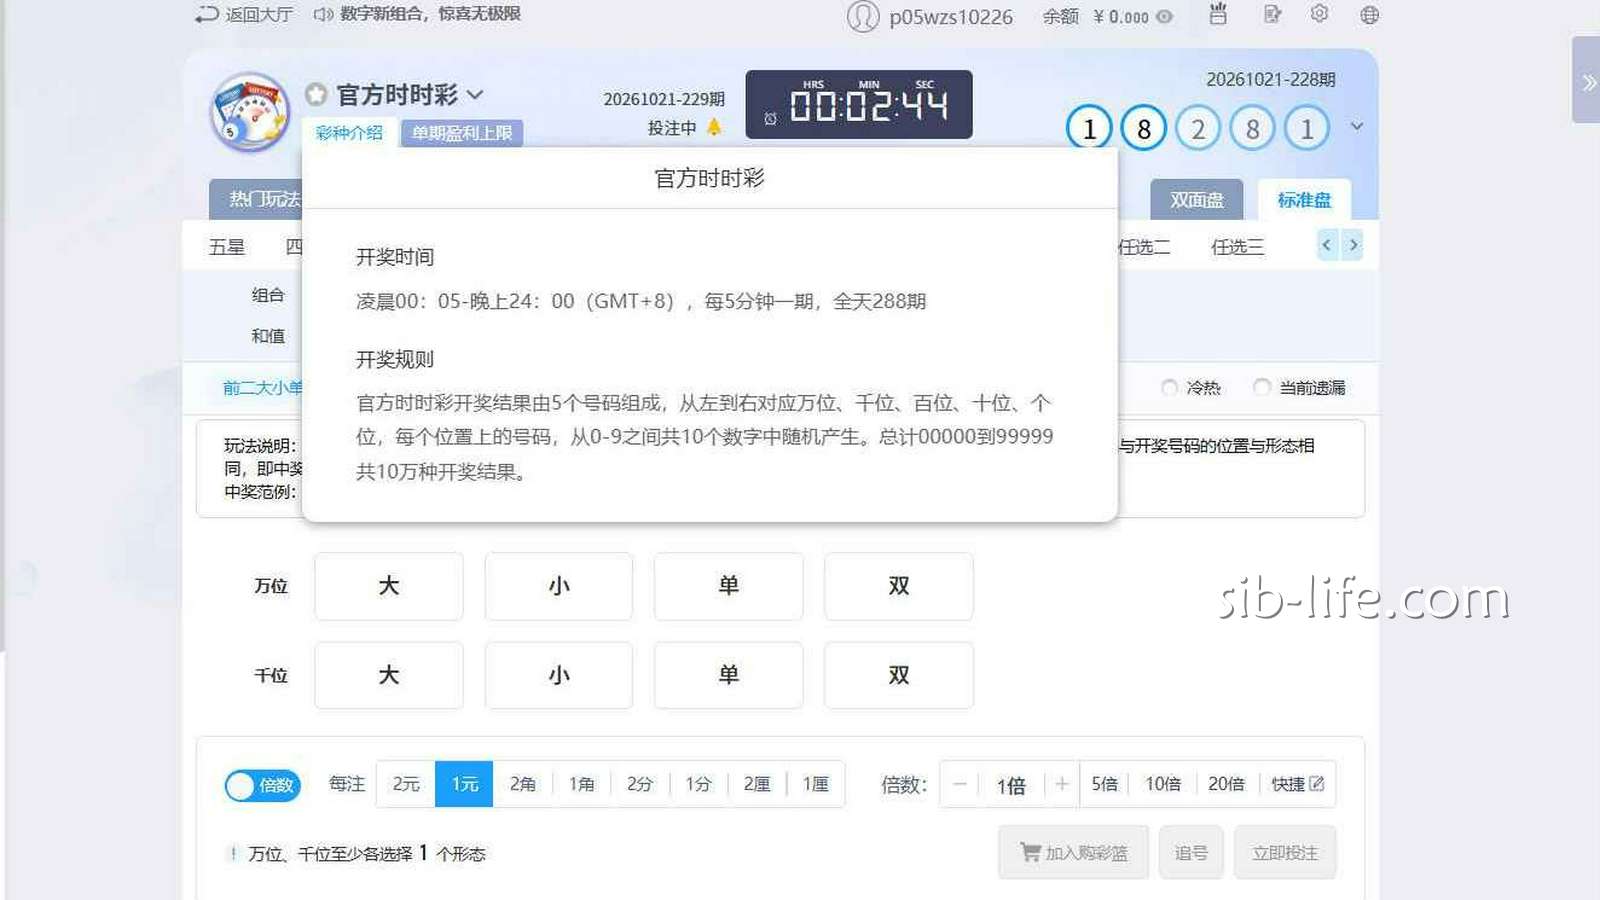Expand the right side panel arrows
The image size is (1600, 900).
tap(1589, 82)
